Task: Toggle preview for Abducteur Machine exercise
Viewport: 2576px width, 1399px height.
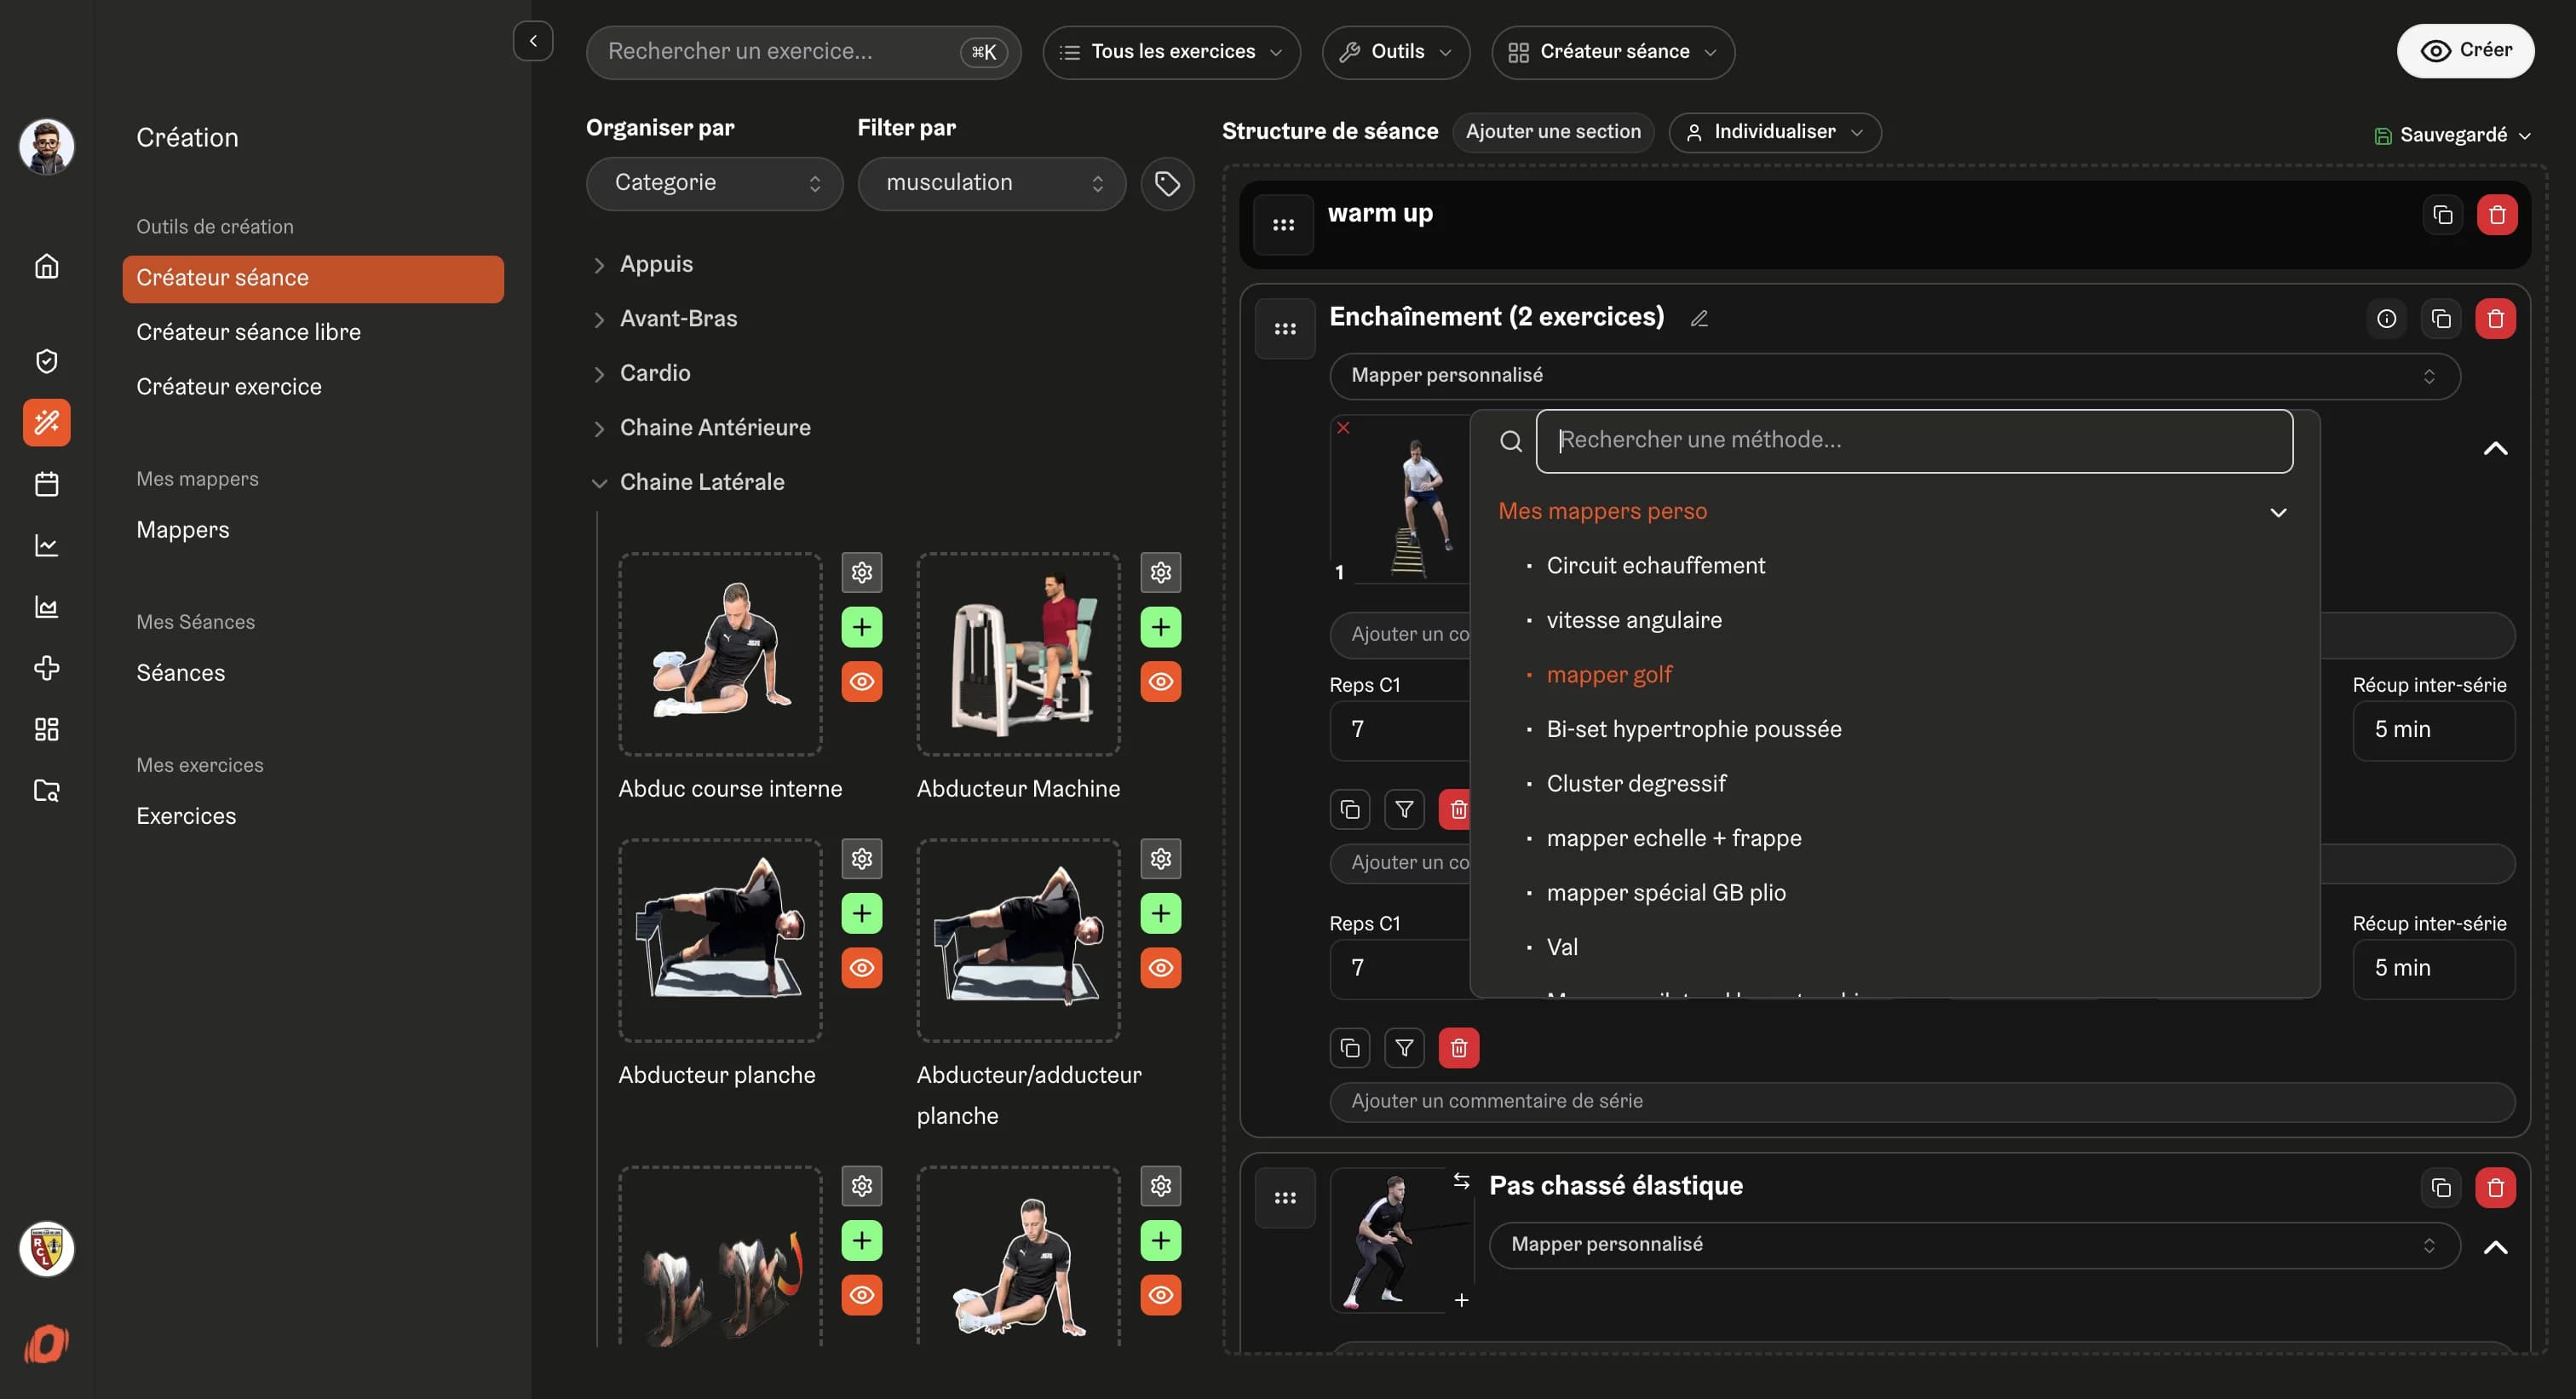Action: click(1160, 682)
